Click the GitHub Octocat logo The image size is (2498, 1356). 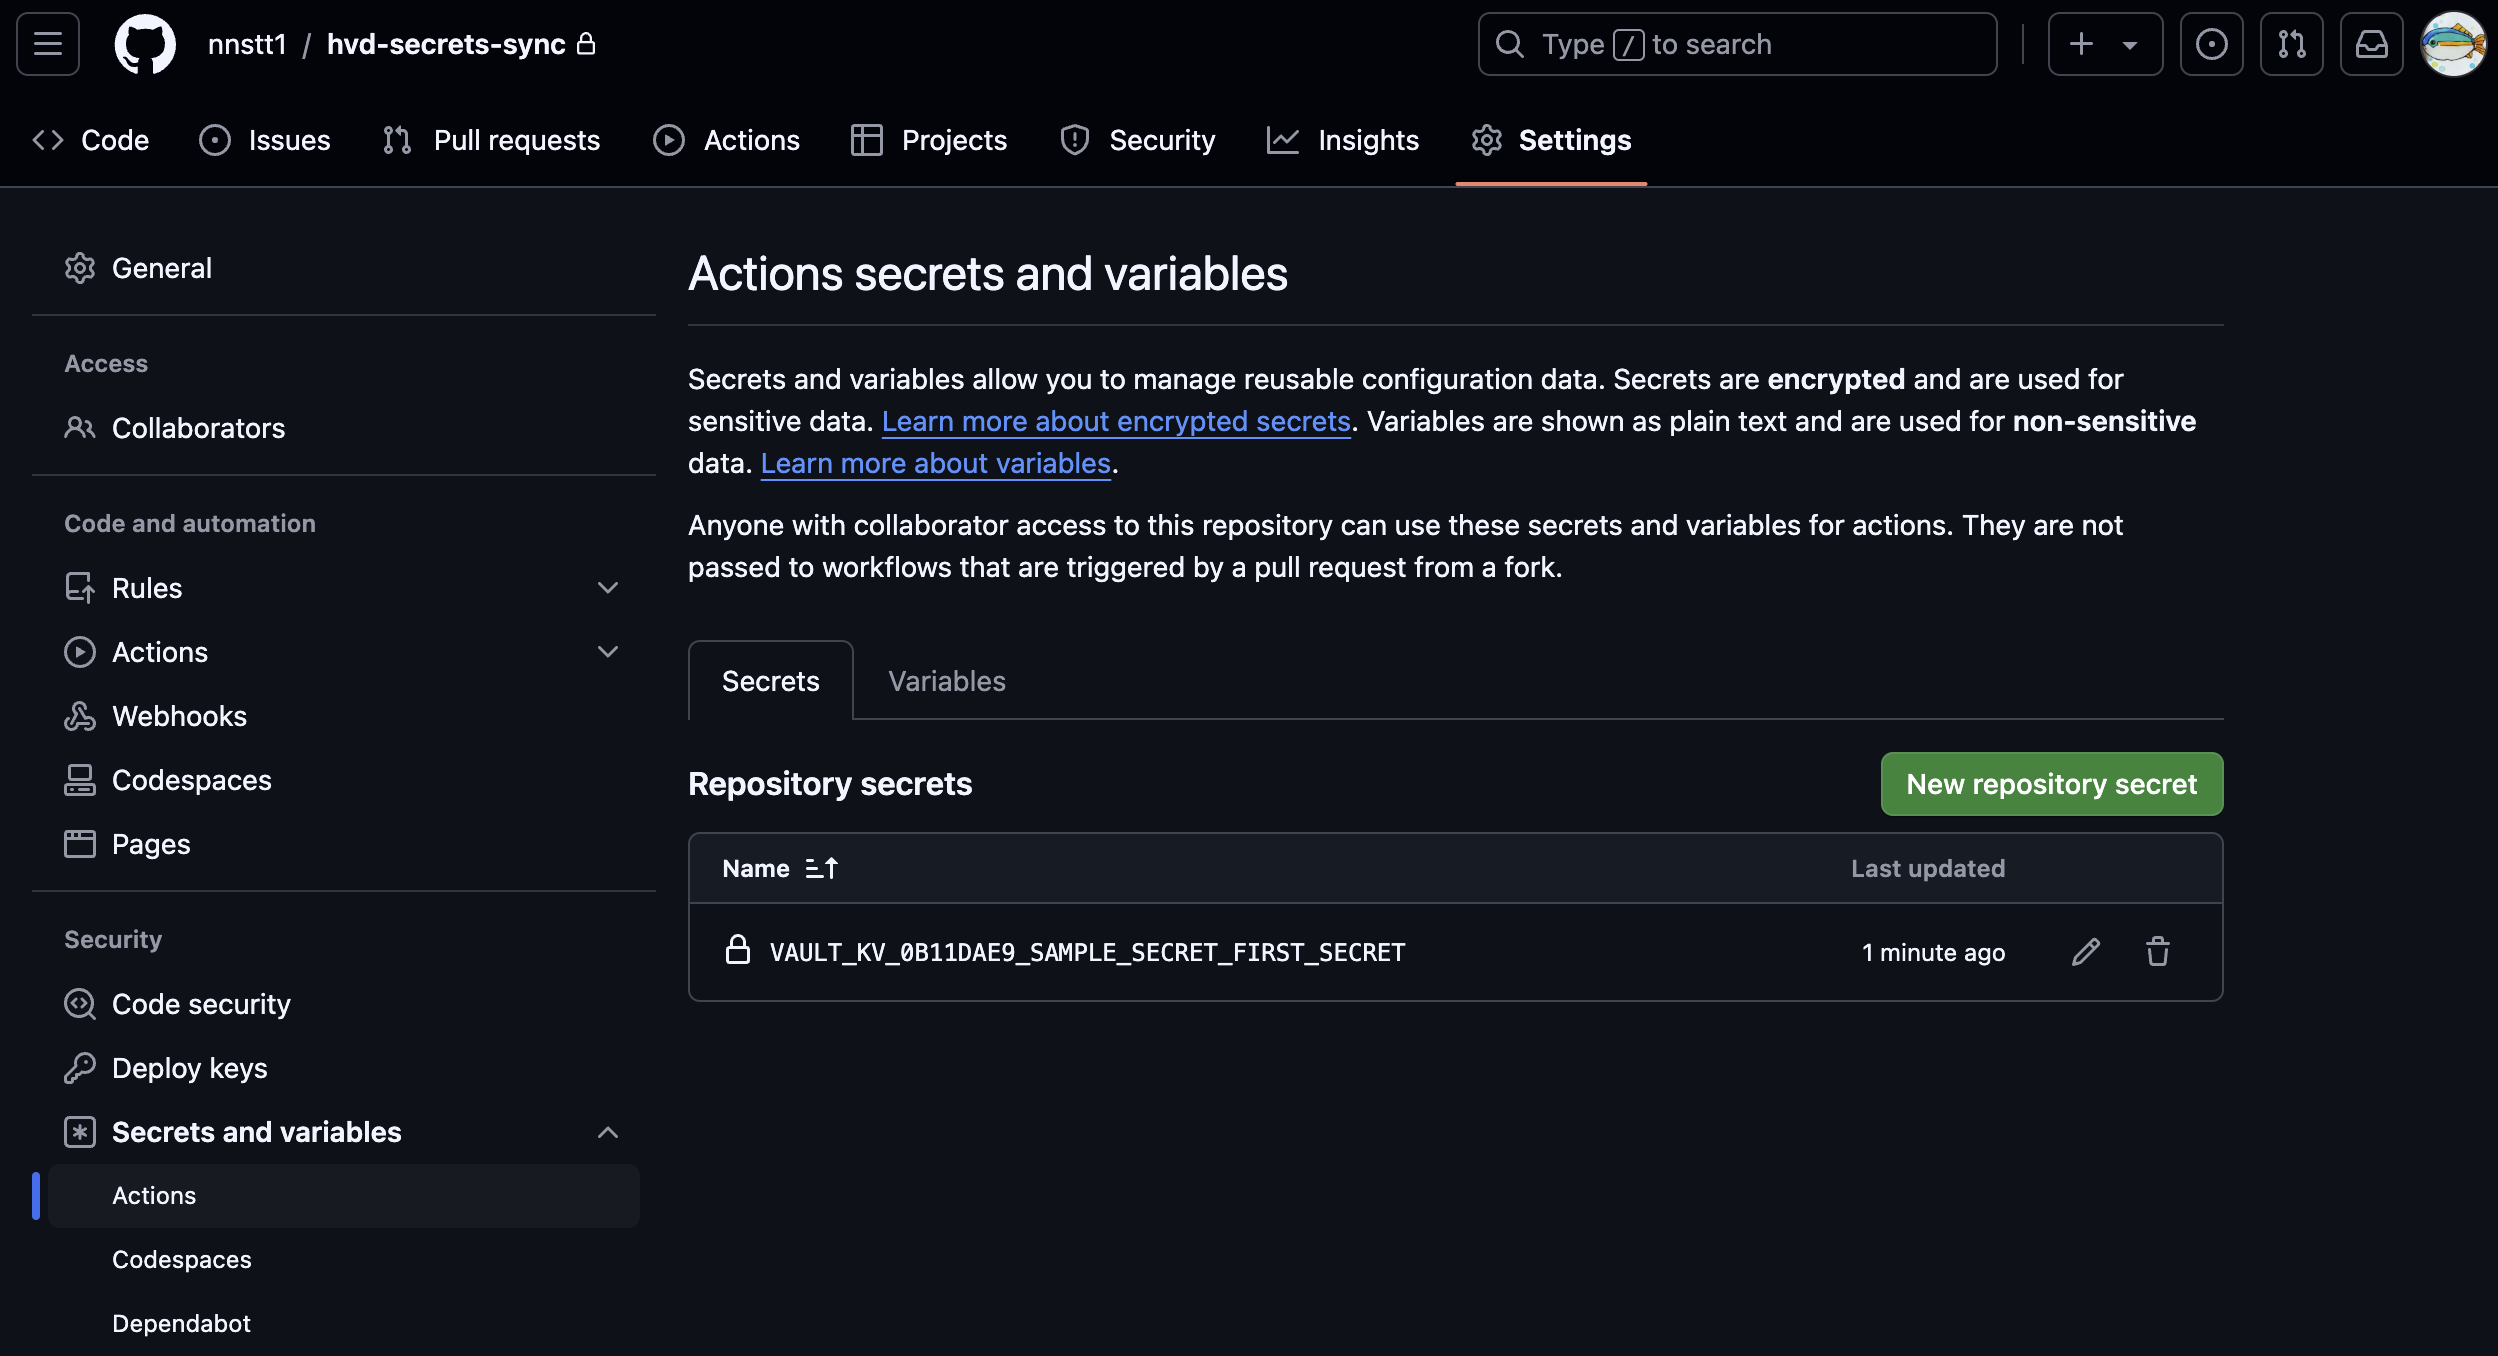pyautogui.click(x=145, y=44)
